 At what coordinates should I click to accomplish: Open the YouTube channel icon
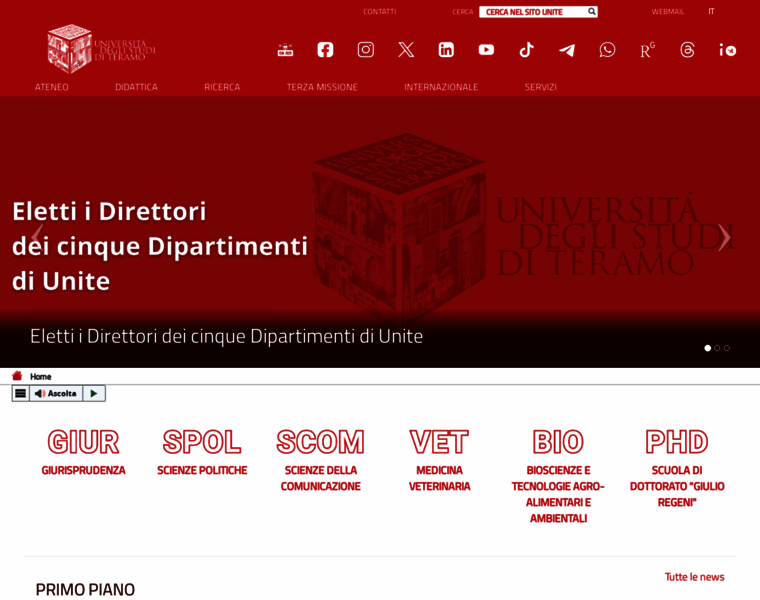coord(486,49)
